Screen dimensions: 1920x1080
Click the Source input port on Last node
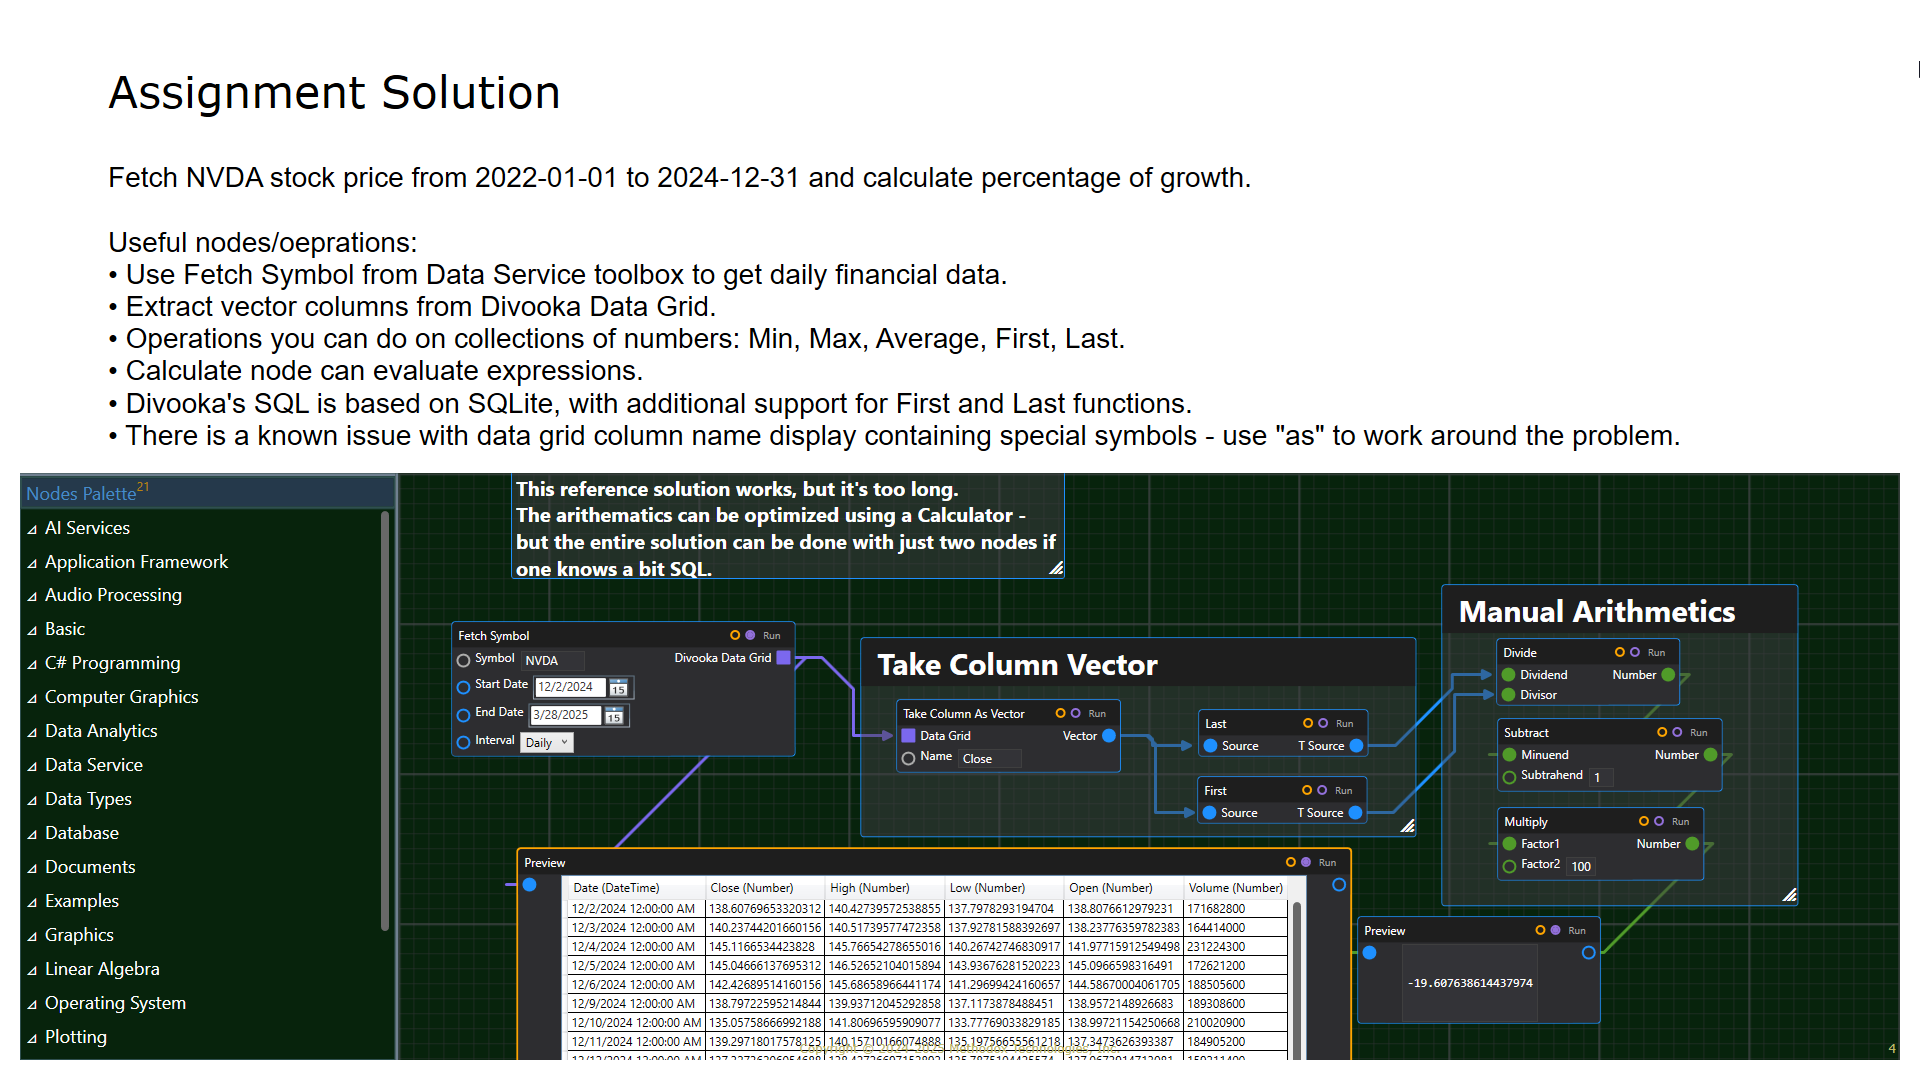pos(1210,746)
